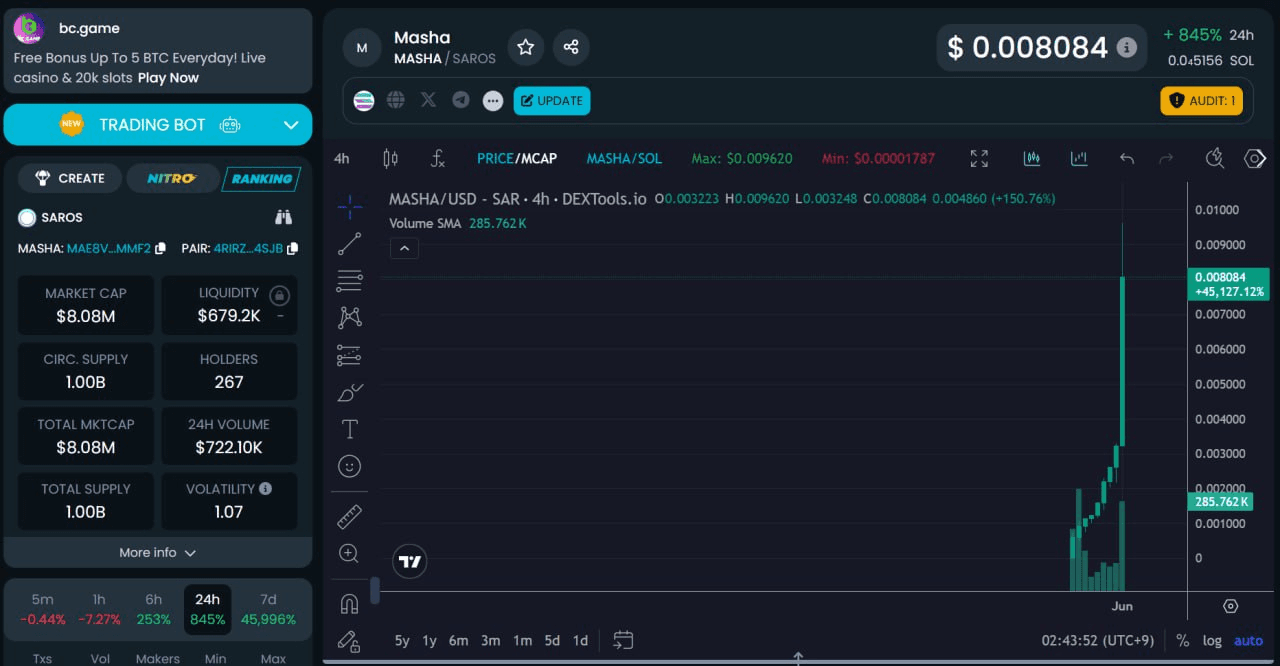Open the CREATE button
The height and width of the screenshot is (666, 1280).
pos(70,178)
